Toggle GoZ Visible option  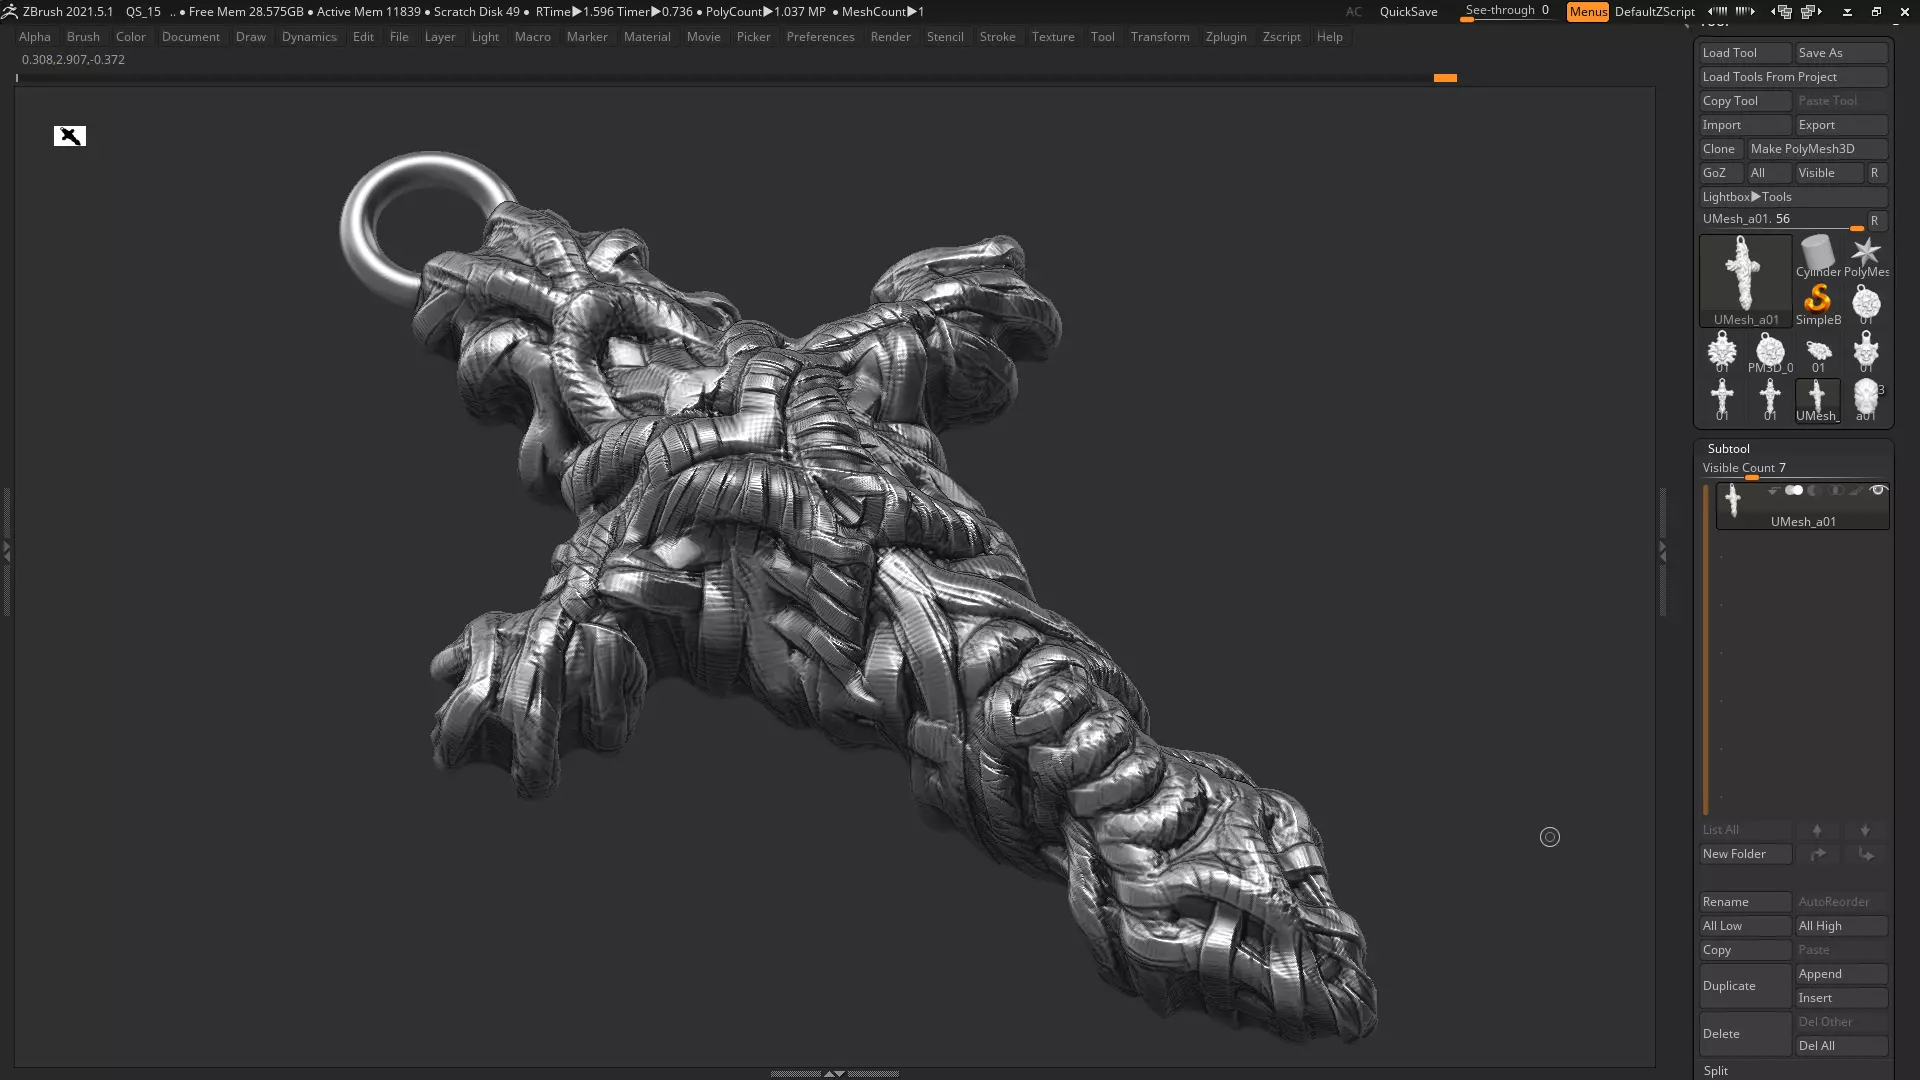pyautogui.click(x=1829, y=173)
